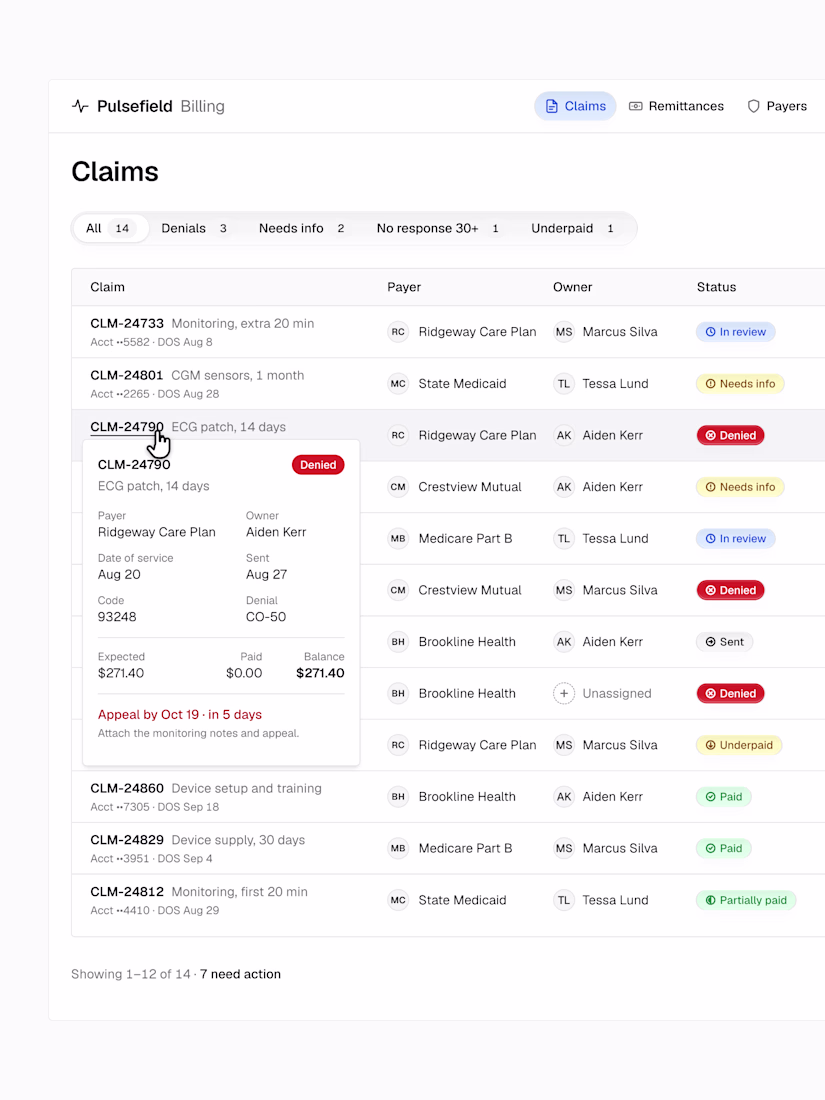Click the CM avatar in the Crestview Mutual Needs info row
The height and width of the screenshot is (1100, 825).
point(398,487)
